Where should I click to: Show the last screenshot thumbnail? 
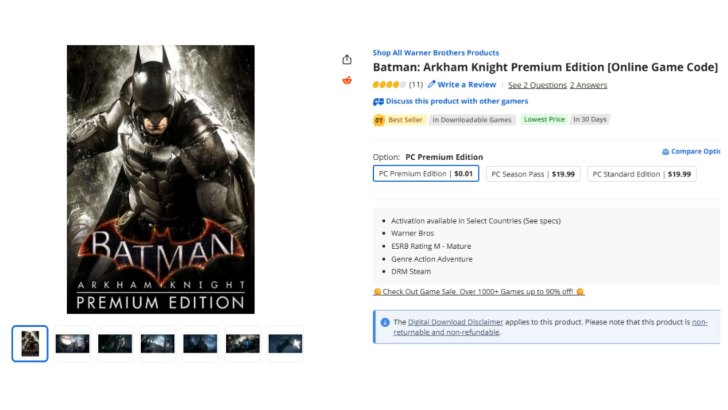[x=285, y=343]
